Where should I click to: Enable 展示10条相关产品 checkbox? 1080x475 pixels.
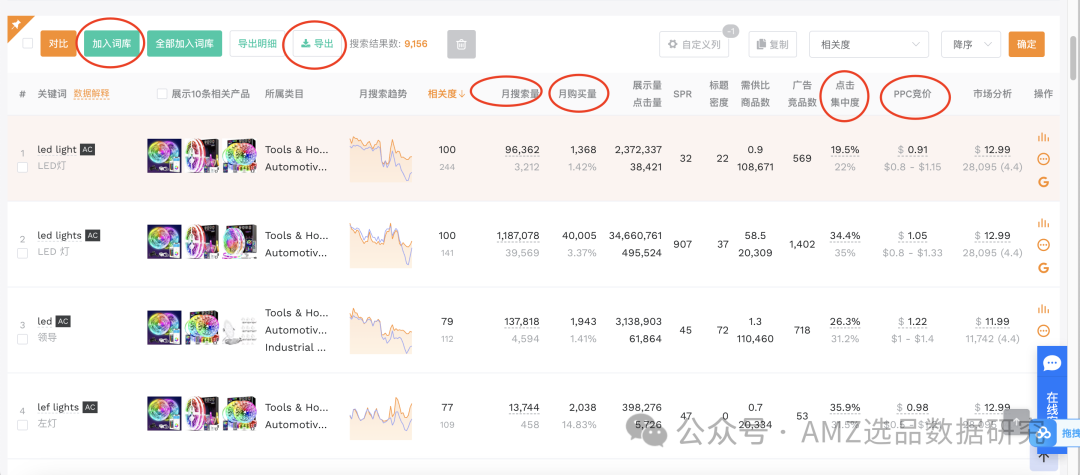pos(162,94)
